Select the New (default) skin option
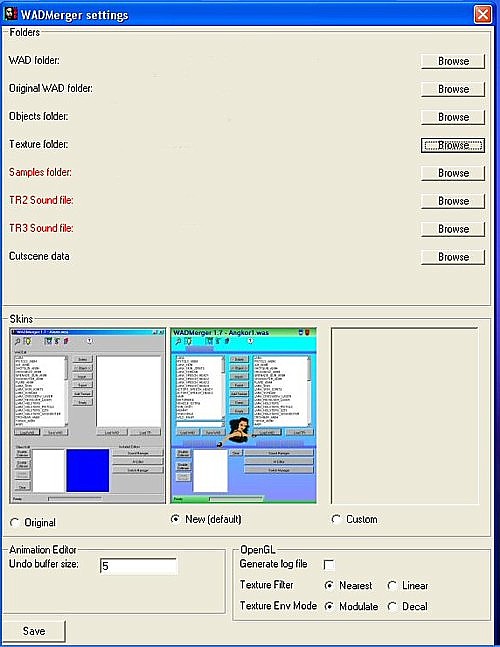This screenshot has width=500, height=647. point(175,519)
